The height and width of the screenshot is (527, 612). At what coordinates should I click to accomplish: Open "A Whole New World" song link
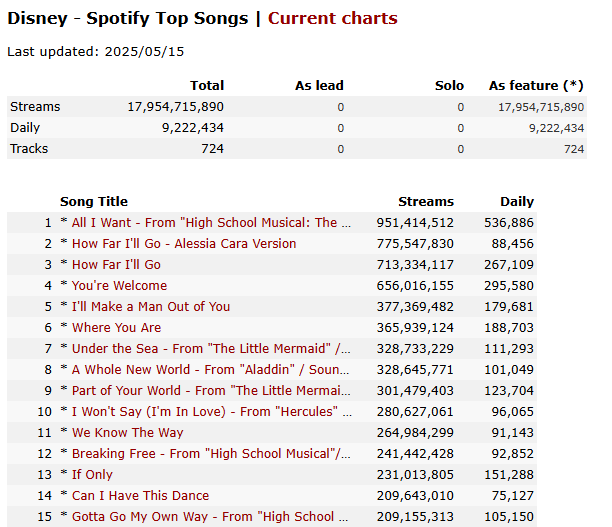click(211, 370)
